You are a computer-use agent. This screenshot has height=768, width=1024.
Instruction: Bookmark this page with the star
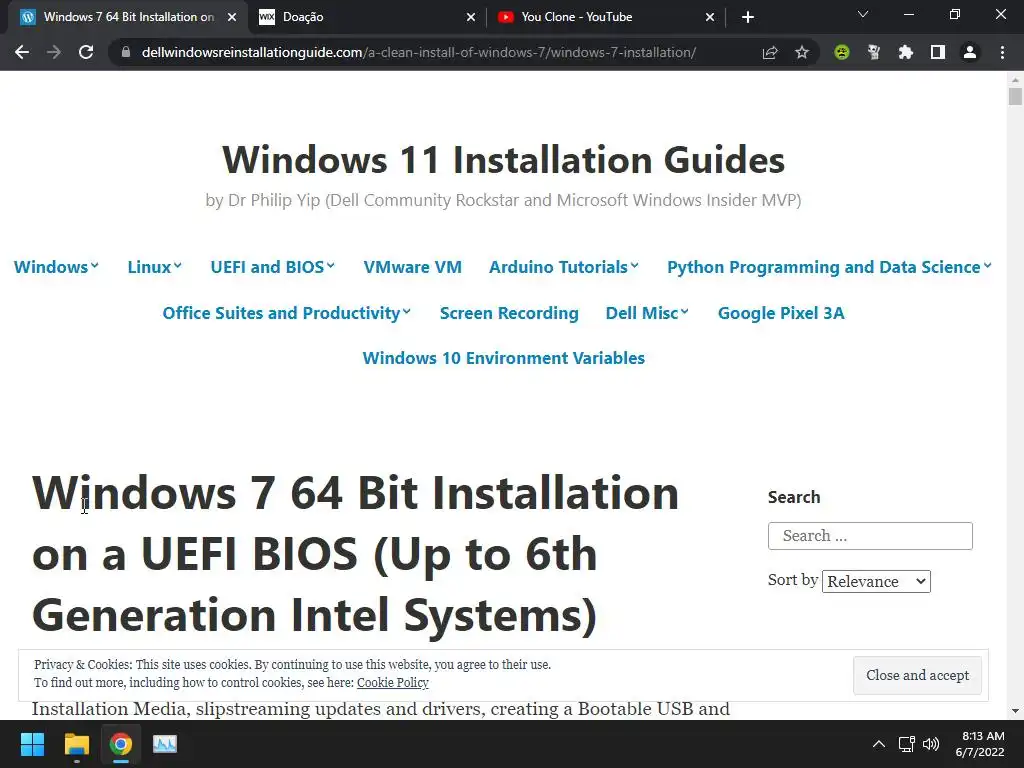802,52
